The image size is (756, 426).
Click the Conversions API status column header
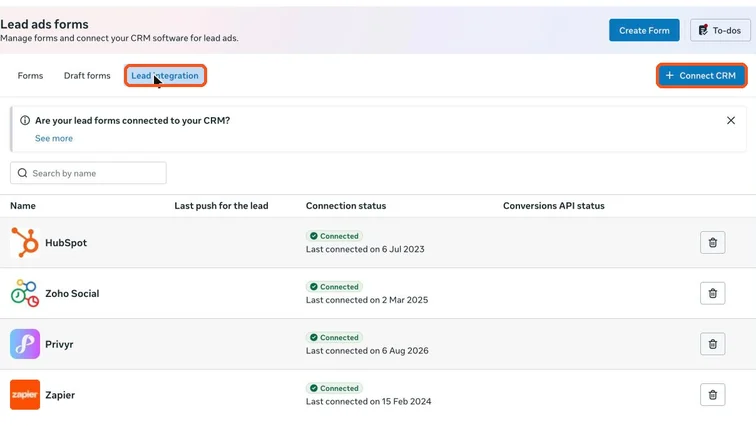[x=554, y=206]
